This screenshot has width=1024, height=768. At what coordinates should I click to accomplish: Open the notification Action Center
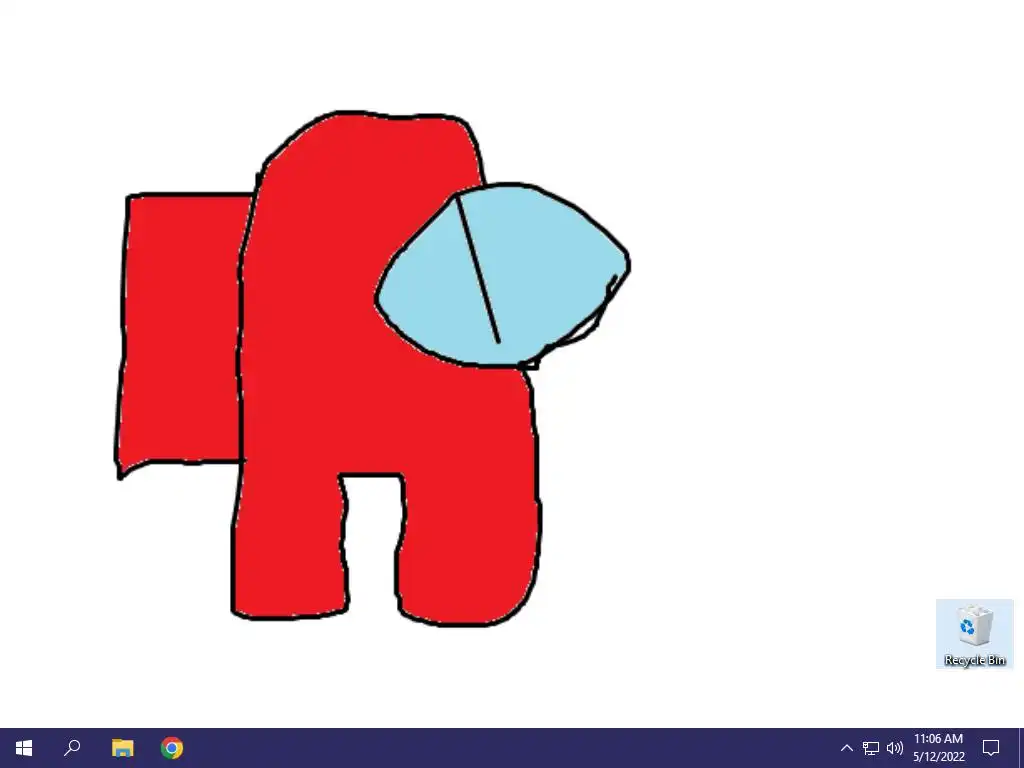click(991, 748)
